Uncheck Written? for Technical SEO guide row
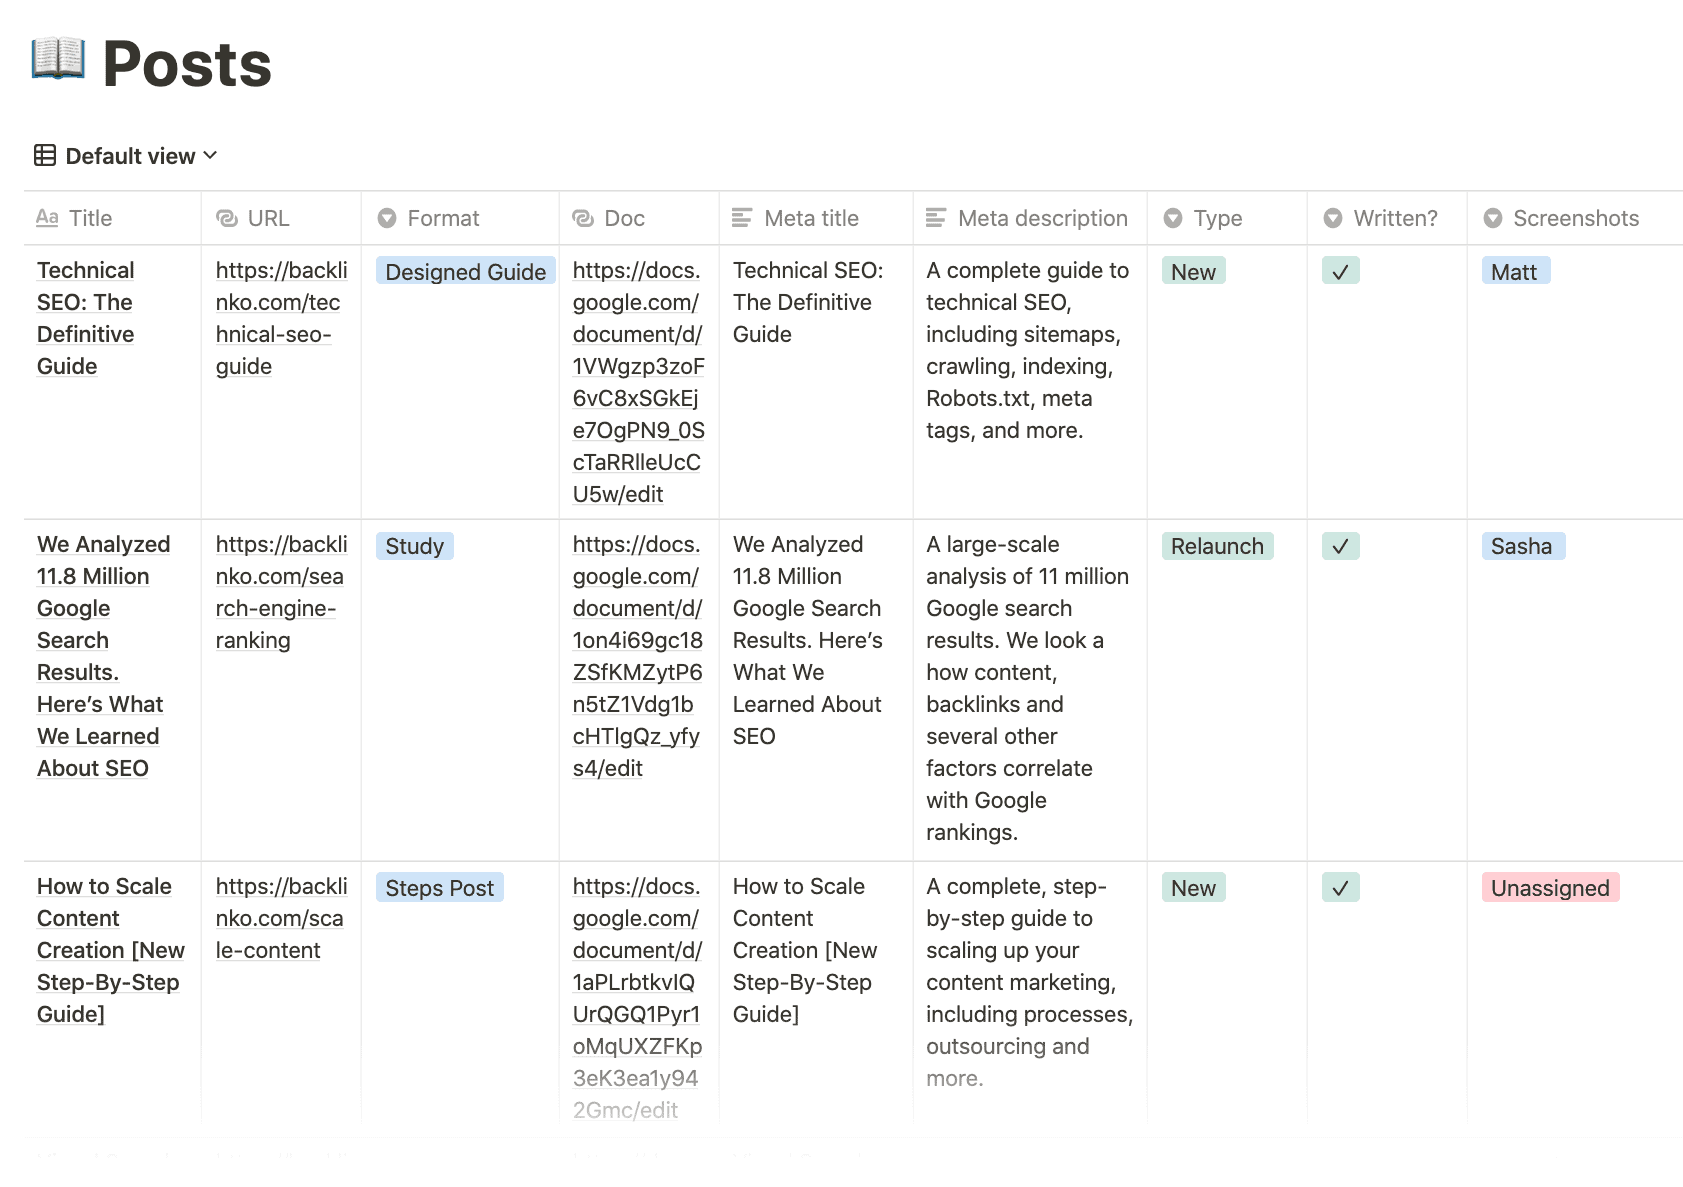The height and width of the screenshot is (1187, 1683). 1341,271
